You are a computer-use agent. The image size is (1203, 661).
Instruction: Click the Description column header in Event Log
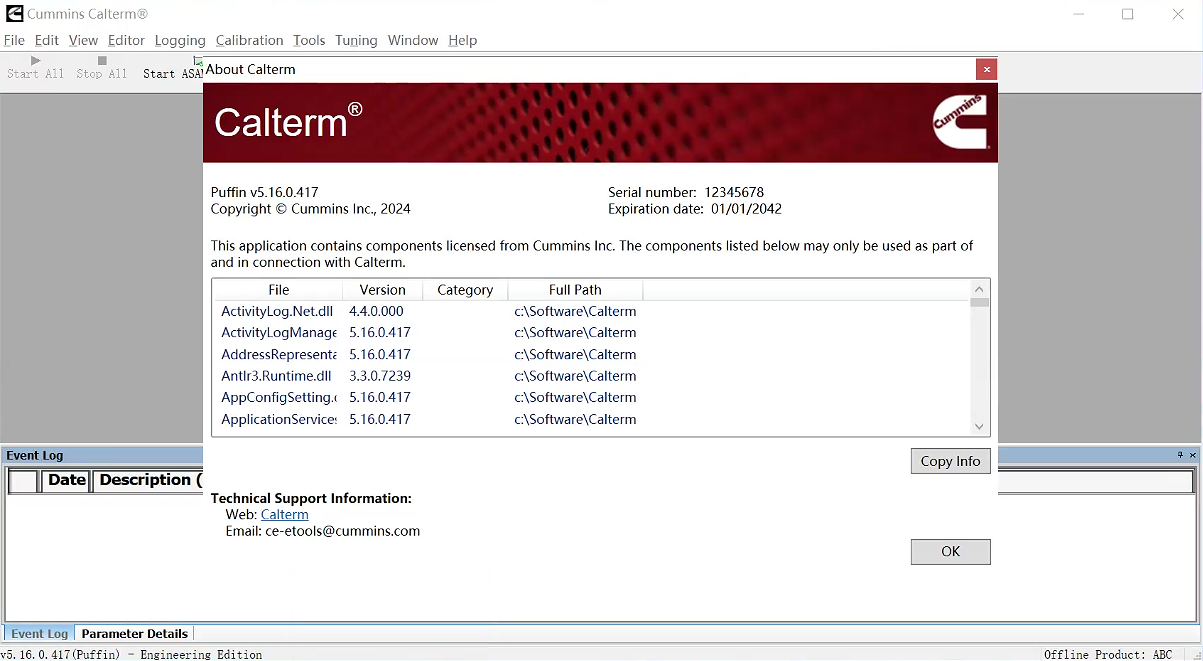[150, 480]
